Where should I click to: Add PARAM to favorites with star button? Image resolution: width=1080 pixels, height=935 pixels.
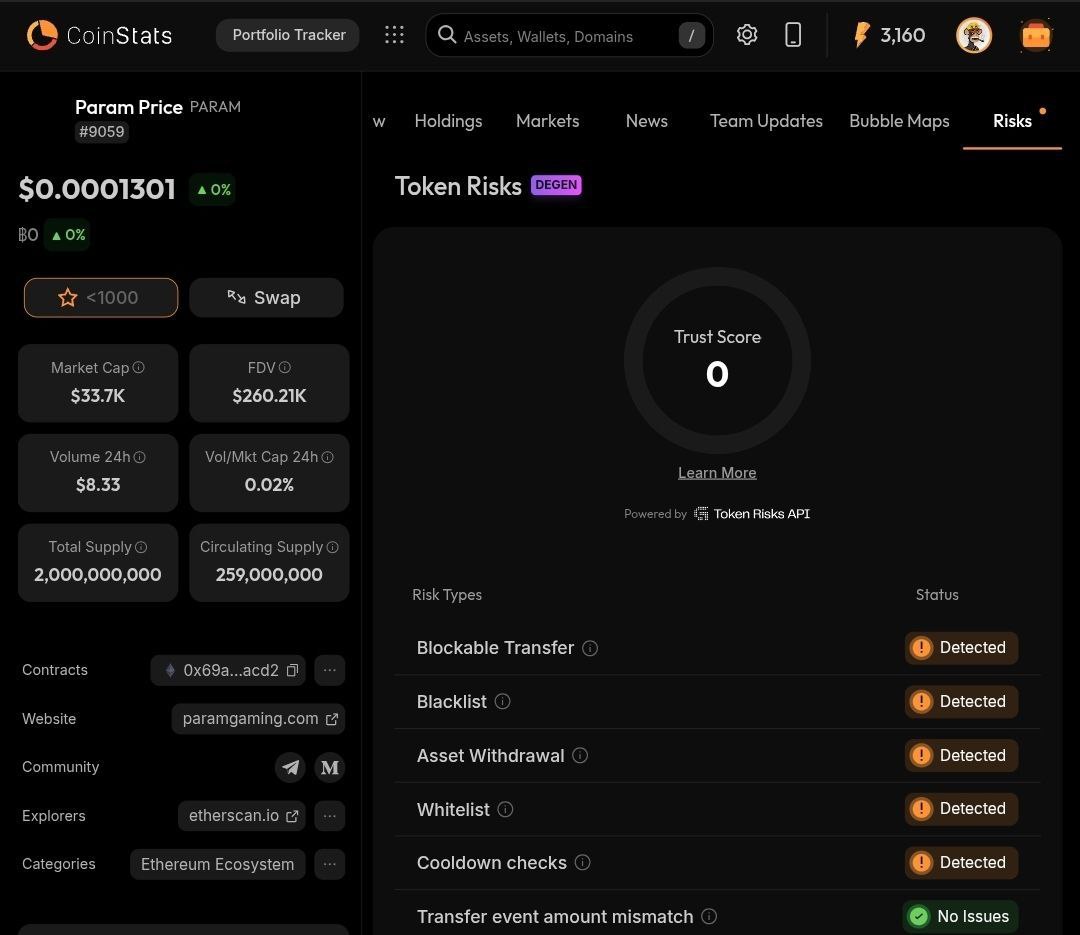pos(101,298)
